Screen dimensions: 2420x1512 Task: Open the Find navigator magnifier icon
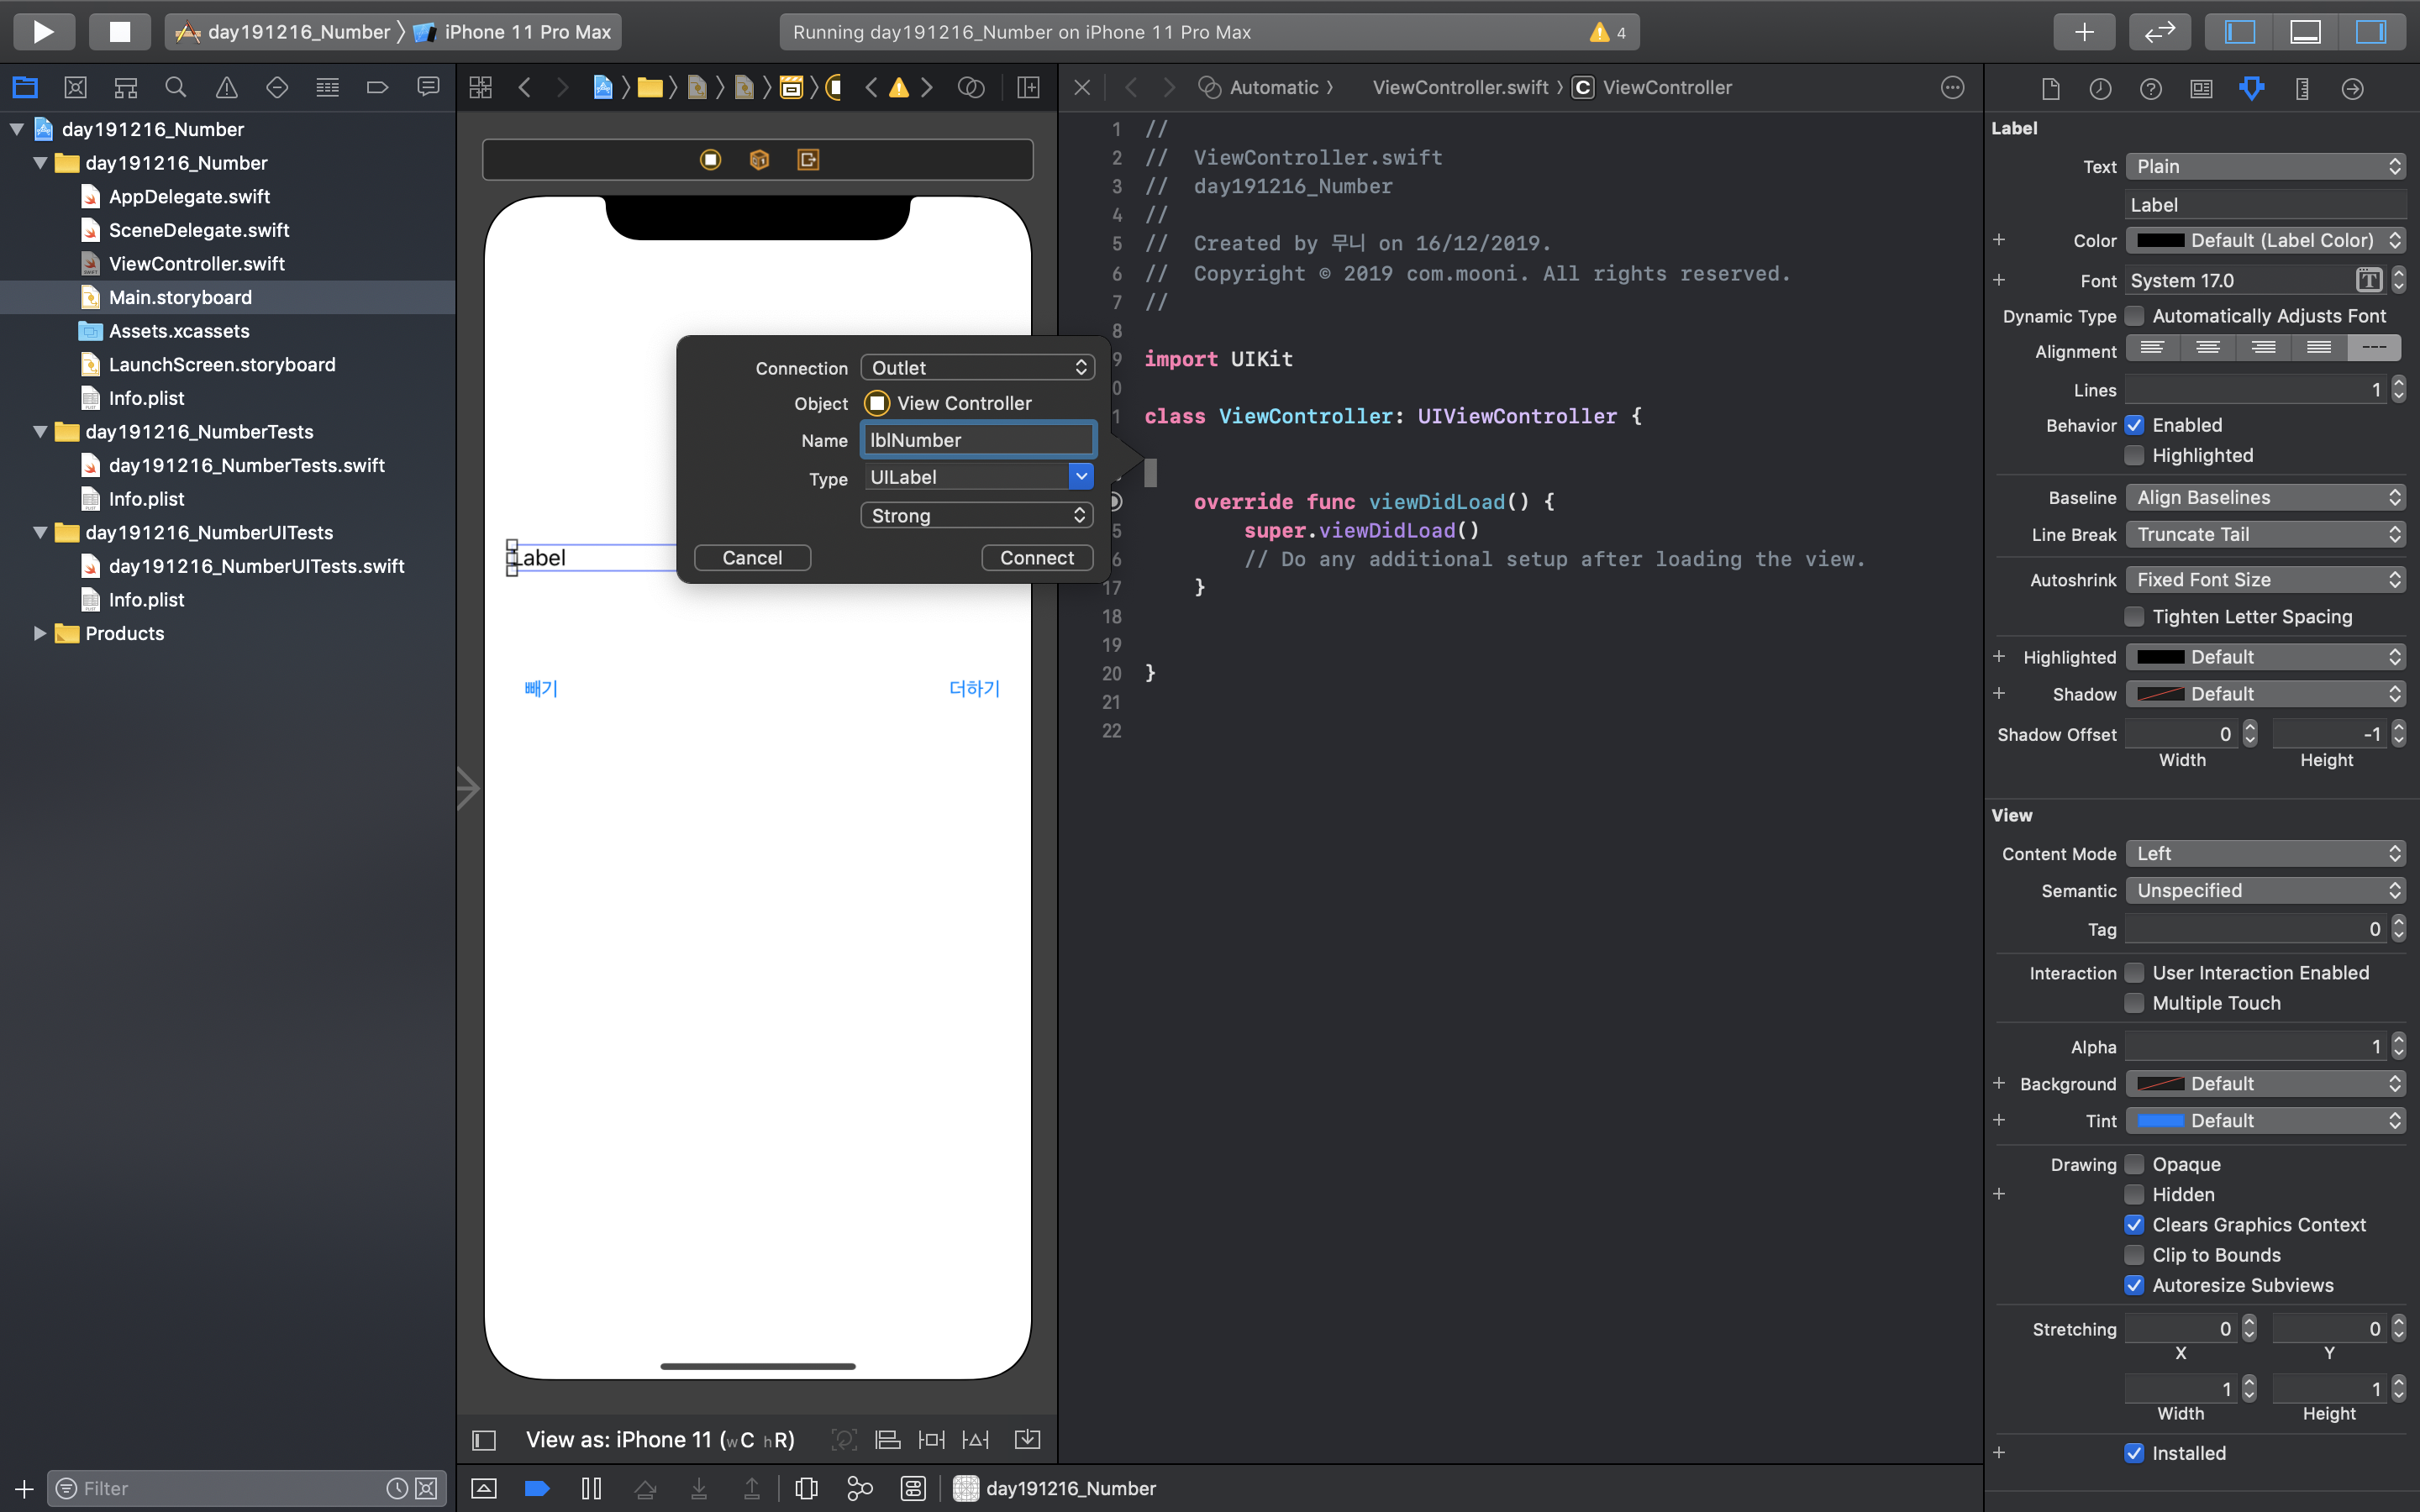click(176, 88)
